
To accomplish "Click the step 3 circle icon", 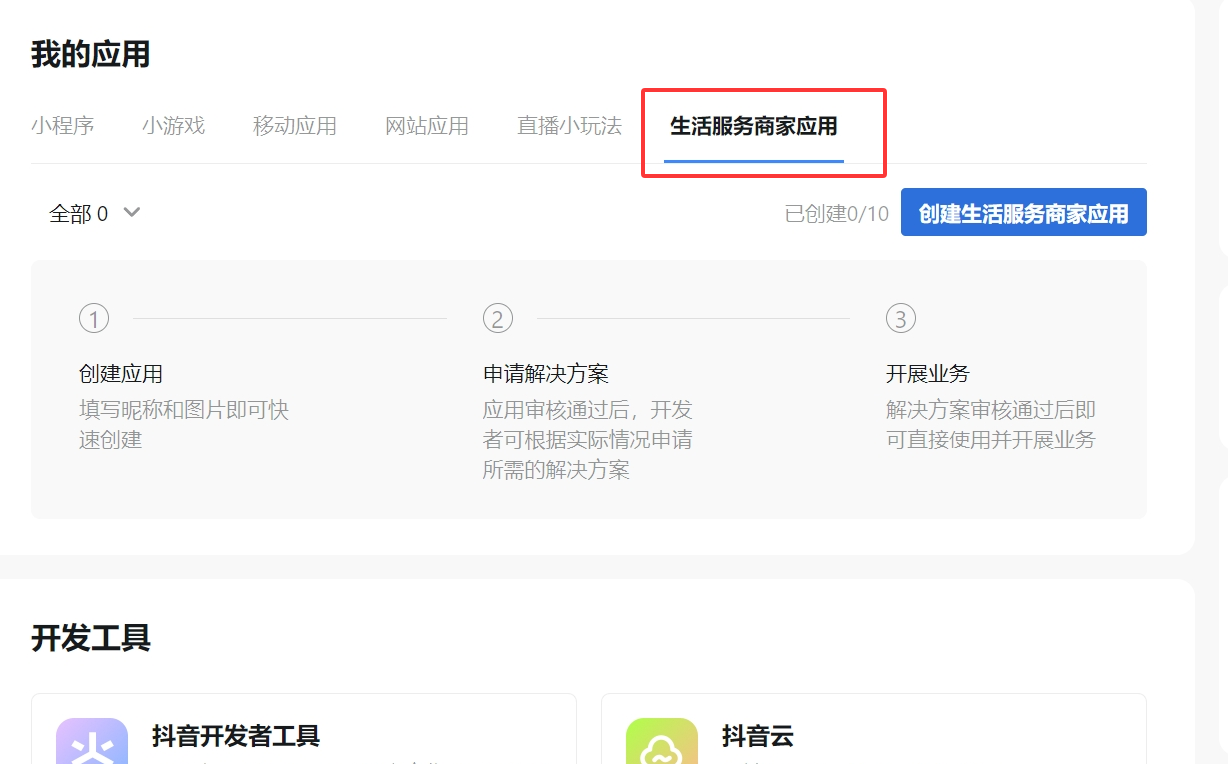I will (x=901, y=319).
